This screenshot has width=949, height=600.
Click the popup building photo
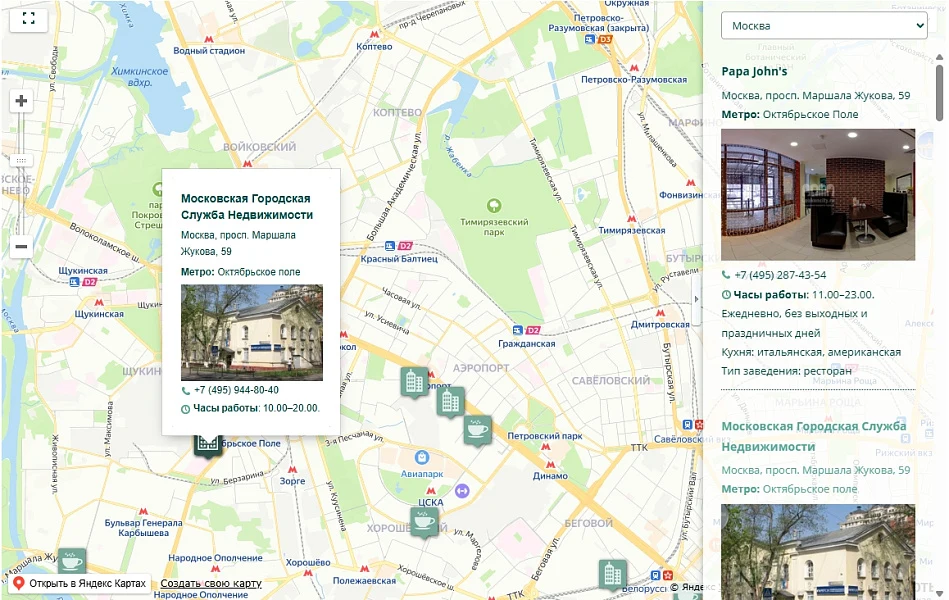(x=252, y=332)
